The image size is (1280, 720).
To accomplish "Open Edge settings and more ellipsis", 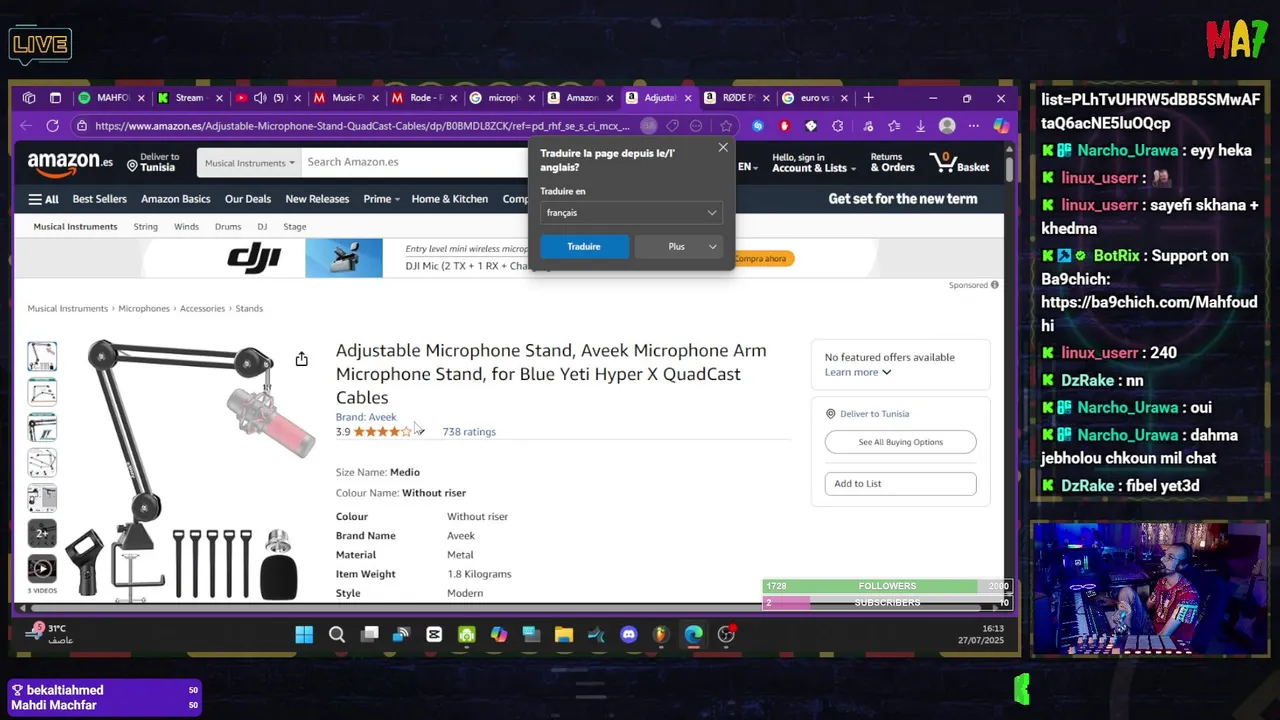I will 973,126.
